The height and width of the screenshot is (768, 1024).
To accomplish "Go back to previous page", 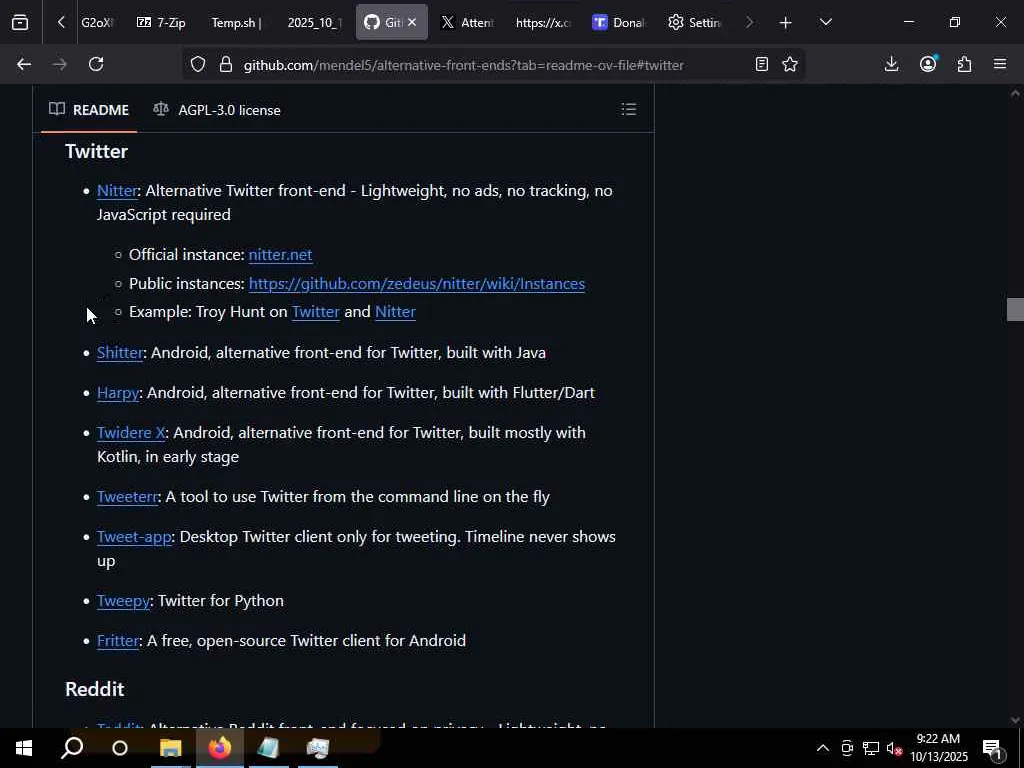I will pos(24,64).
